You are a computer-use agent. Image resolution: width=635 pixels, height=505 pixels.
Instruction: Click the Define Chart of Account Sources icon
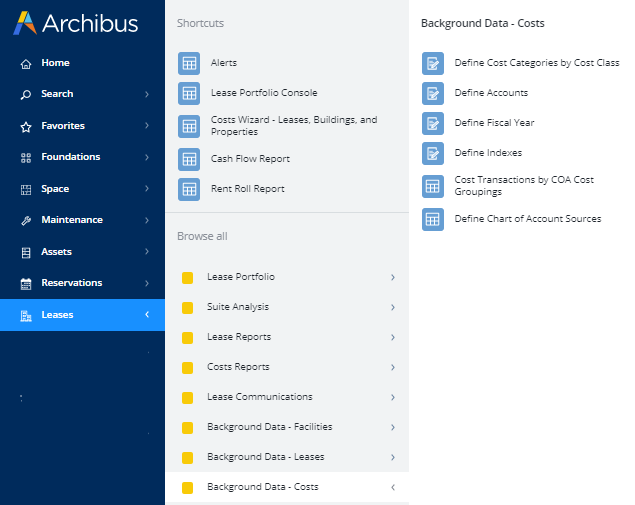coord(432,219)
